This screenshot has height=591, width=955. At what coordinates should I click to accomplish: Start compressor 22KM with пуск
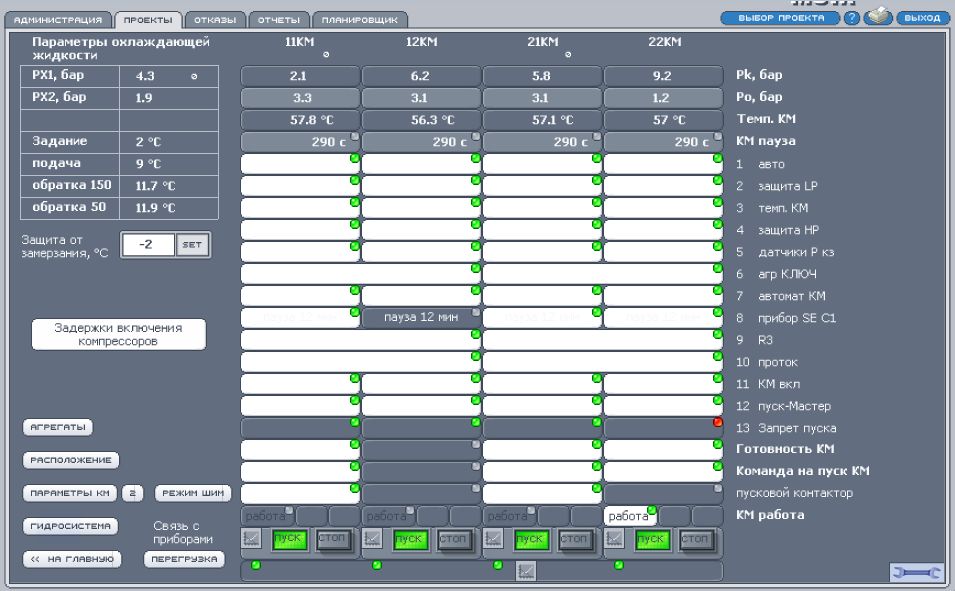pos(652,539)
